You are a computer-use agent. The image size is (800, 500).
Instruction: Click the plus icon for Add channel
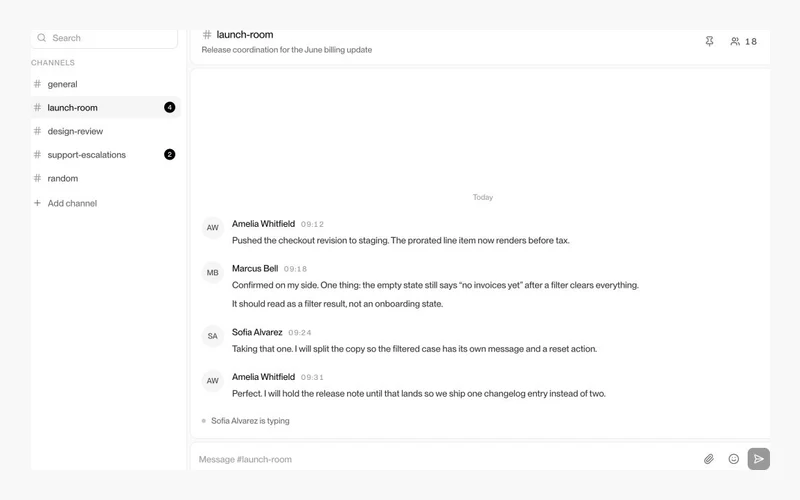click(x=37, y=203)
